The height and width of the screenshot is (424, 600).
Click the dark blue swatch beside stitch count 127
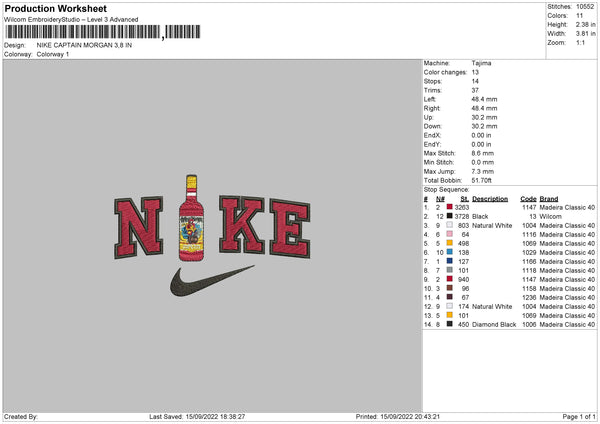(450, 261)
